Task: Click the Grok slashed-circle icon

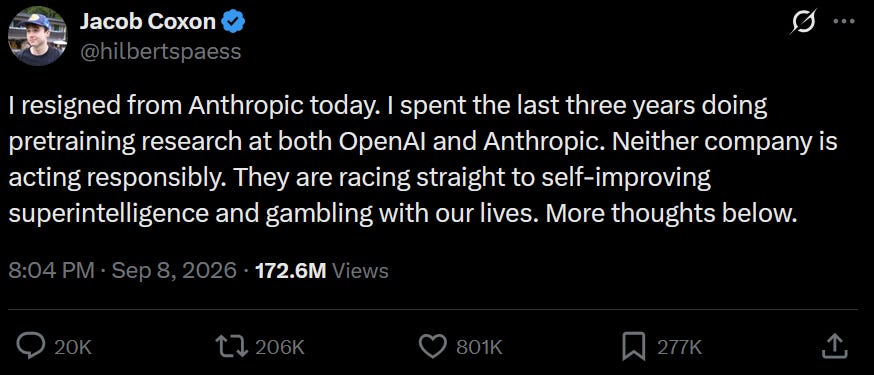Action: coord(803,22)
